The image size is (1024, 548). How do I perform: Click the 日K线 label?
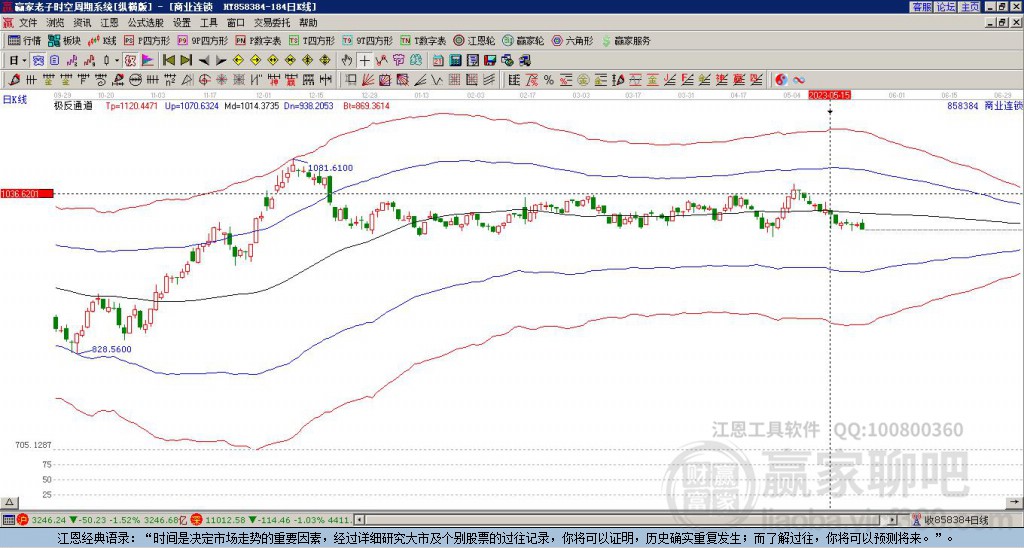tap(14, 99)
